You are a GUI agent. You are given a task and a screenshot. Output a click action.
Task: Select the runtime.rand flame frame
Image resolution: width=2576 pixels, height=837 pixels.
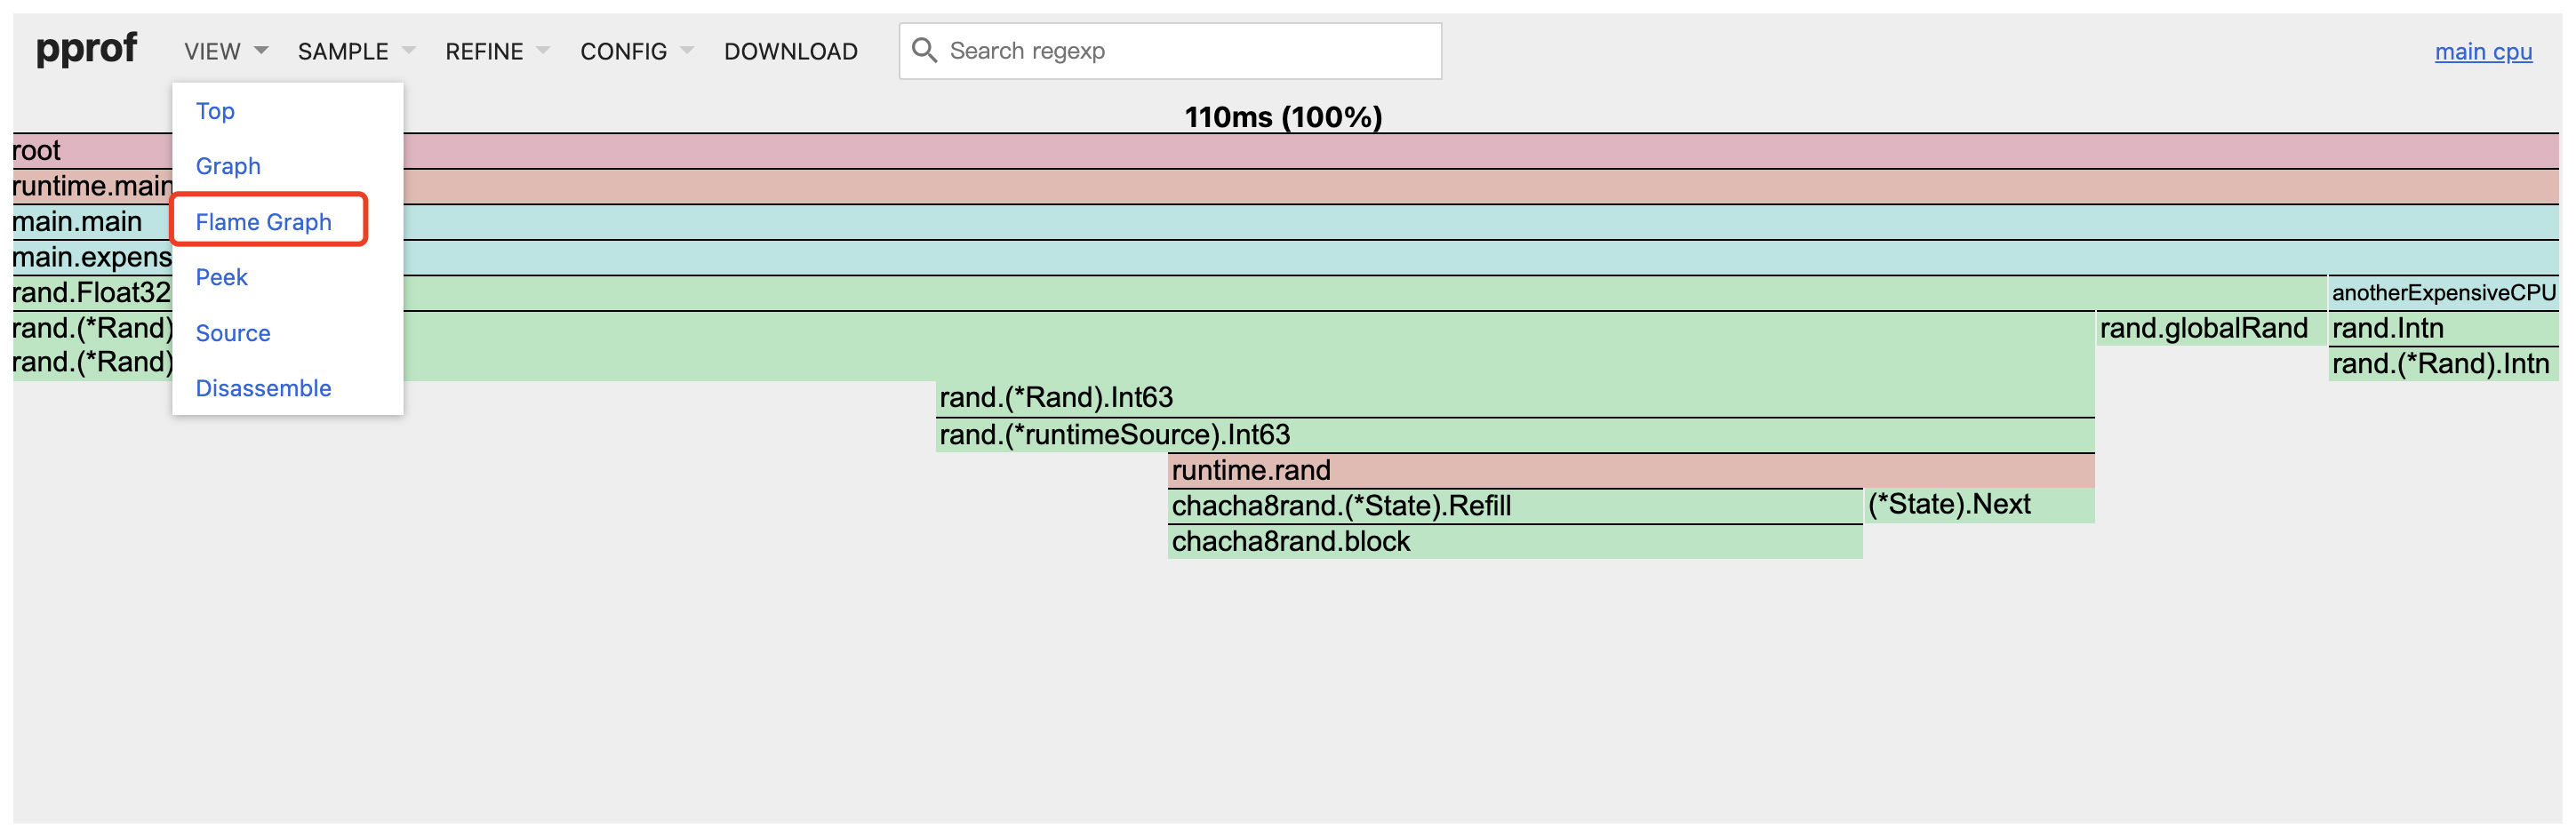[x=1630, y=470]
